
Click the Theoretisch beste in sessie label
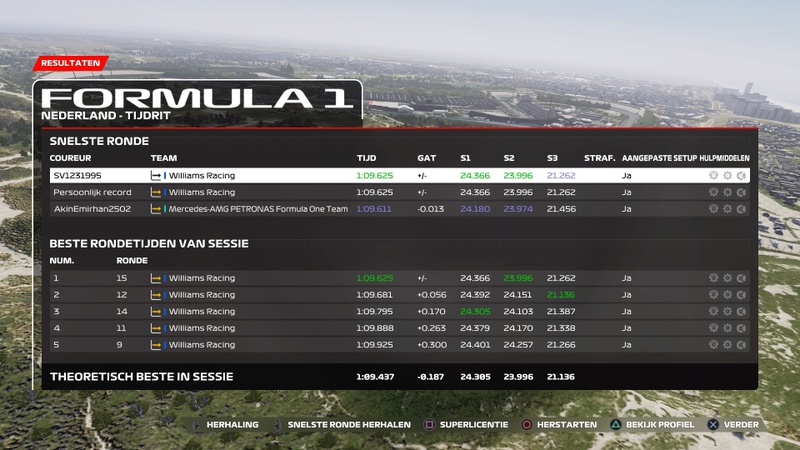click(x=141, y=377)
